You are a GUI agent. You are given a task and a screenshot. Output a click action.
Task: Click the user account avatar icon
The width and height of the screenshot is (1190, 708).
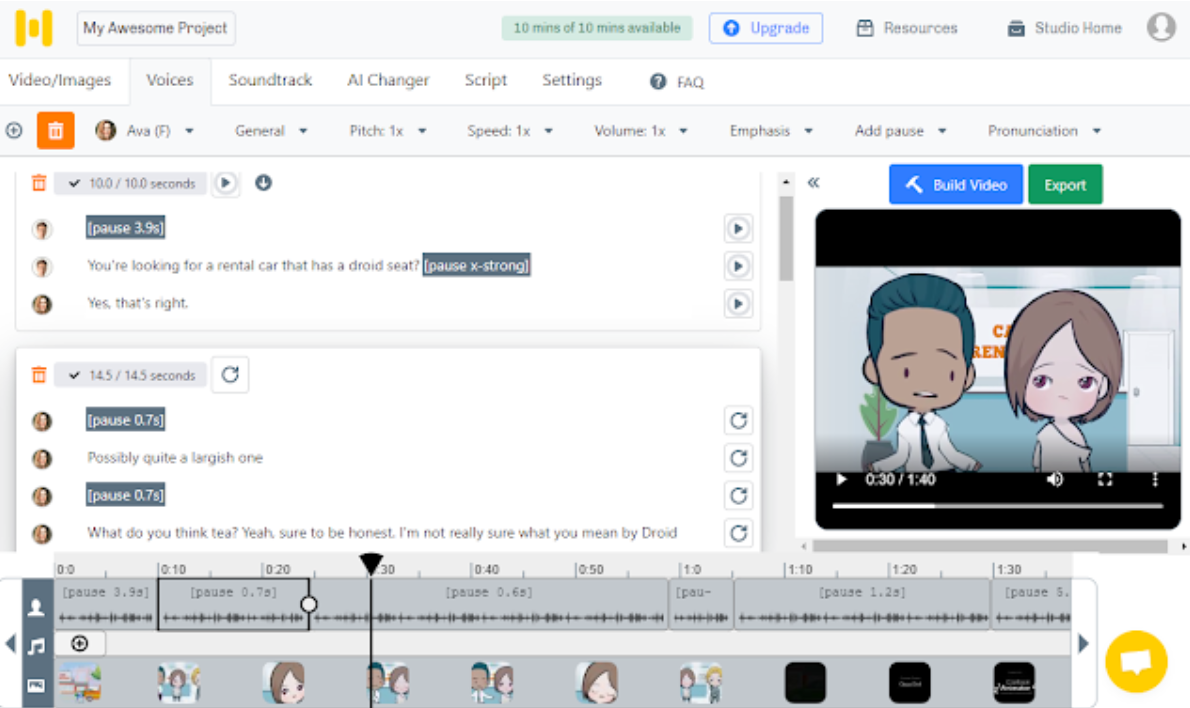pos(1160,28)
